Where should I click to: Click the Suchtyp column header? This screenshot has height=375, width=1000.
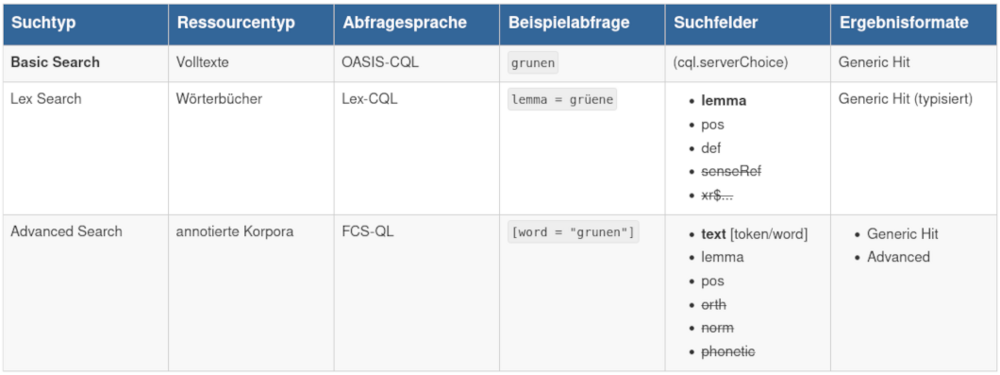click(44, 23)
